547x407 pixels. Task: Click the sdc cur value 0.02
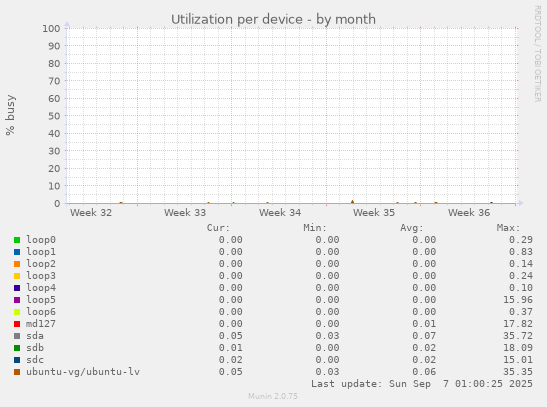(231, 360)
